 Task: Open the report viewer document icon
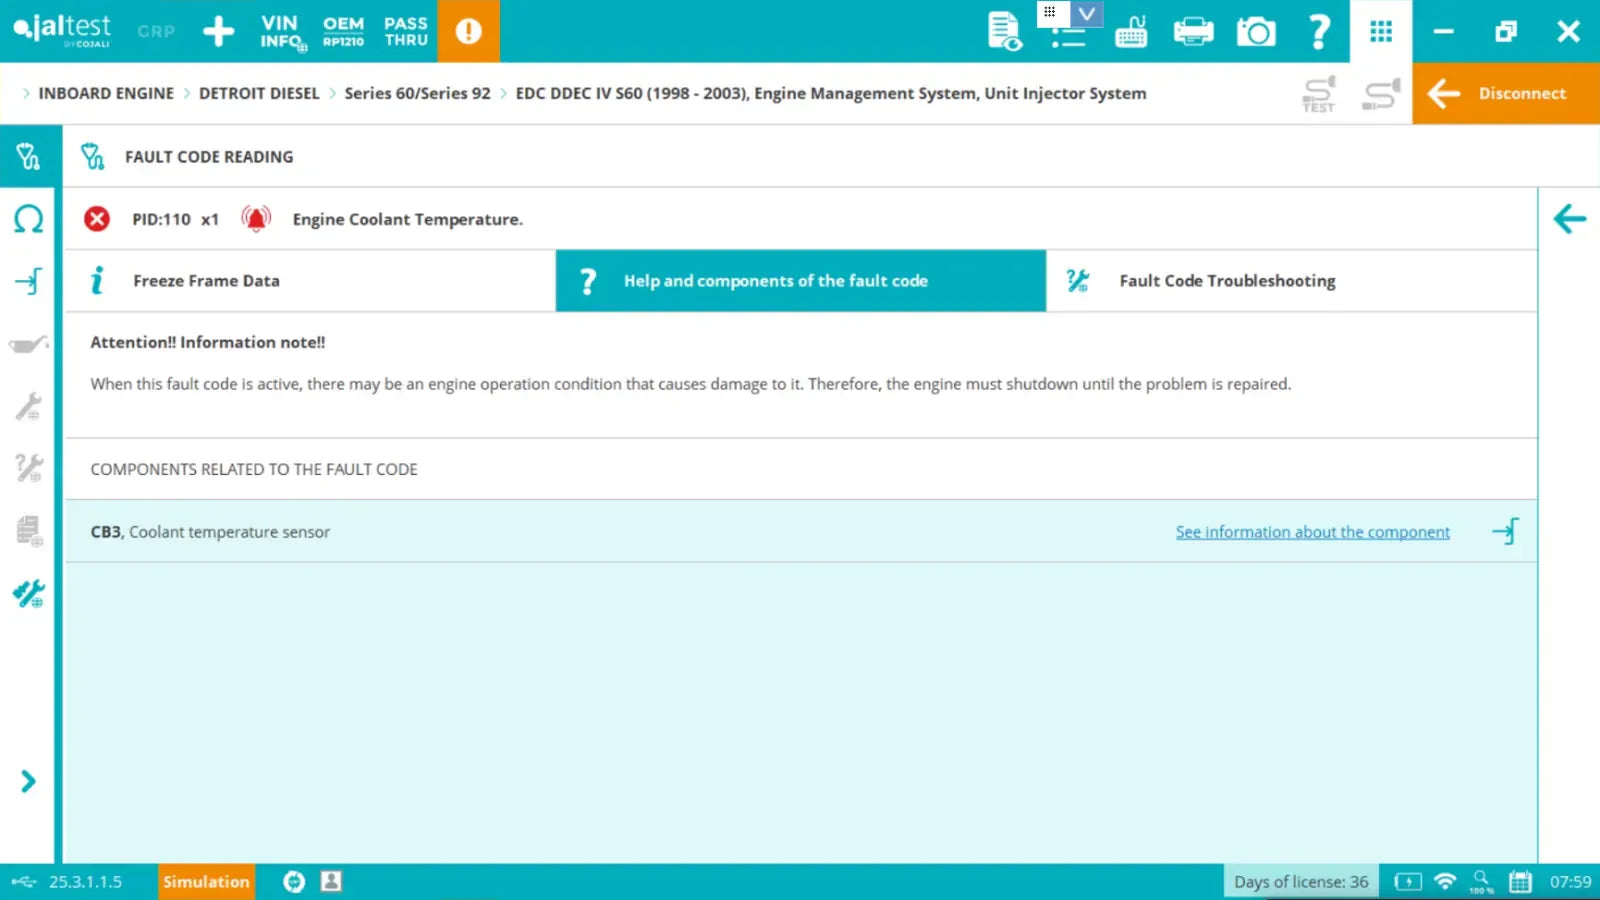click(x=1004, y=31)
